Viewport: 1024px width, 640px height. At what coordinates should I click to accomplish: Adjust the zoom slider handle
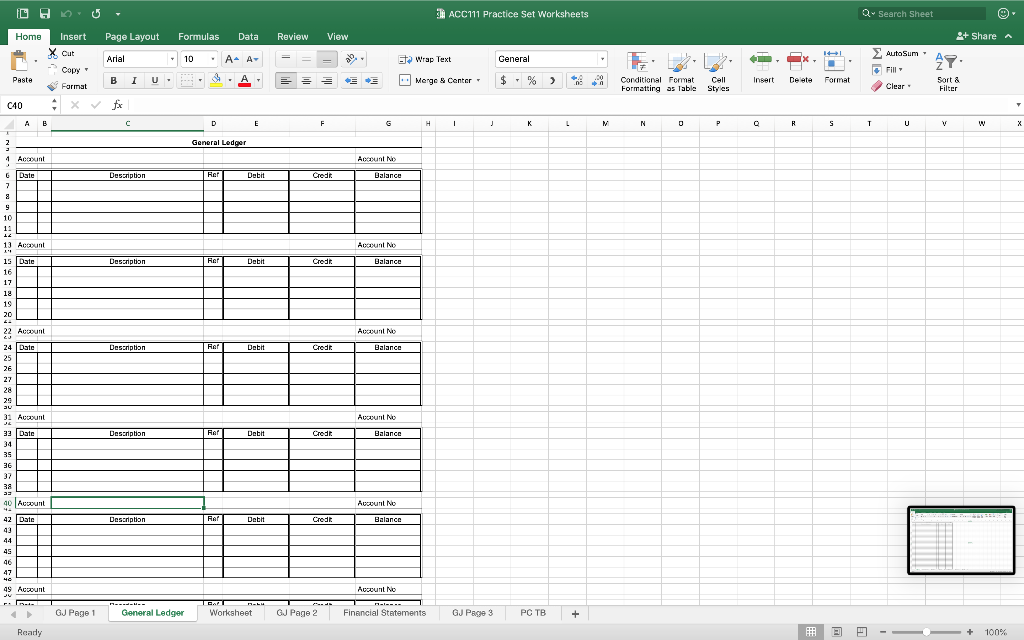coord(926,632)
